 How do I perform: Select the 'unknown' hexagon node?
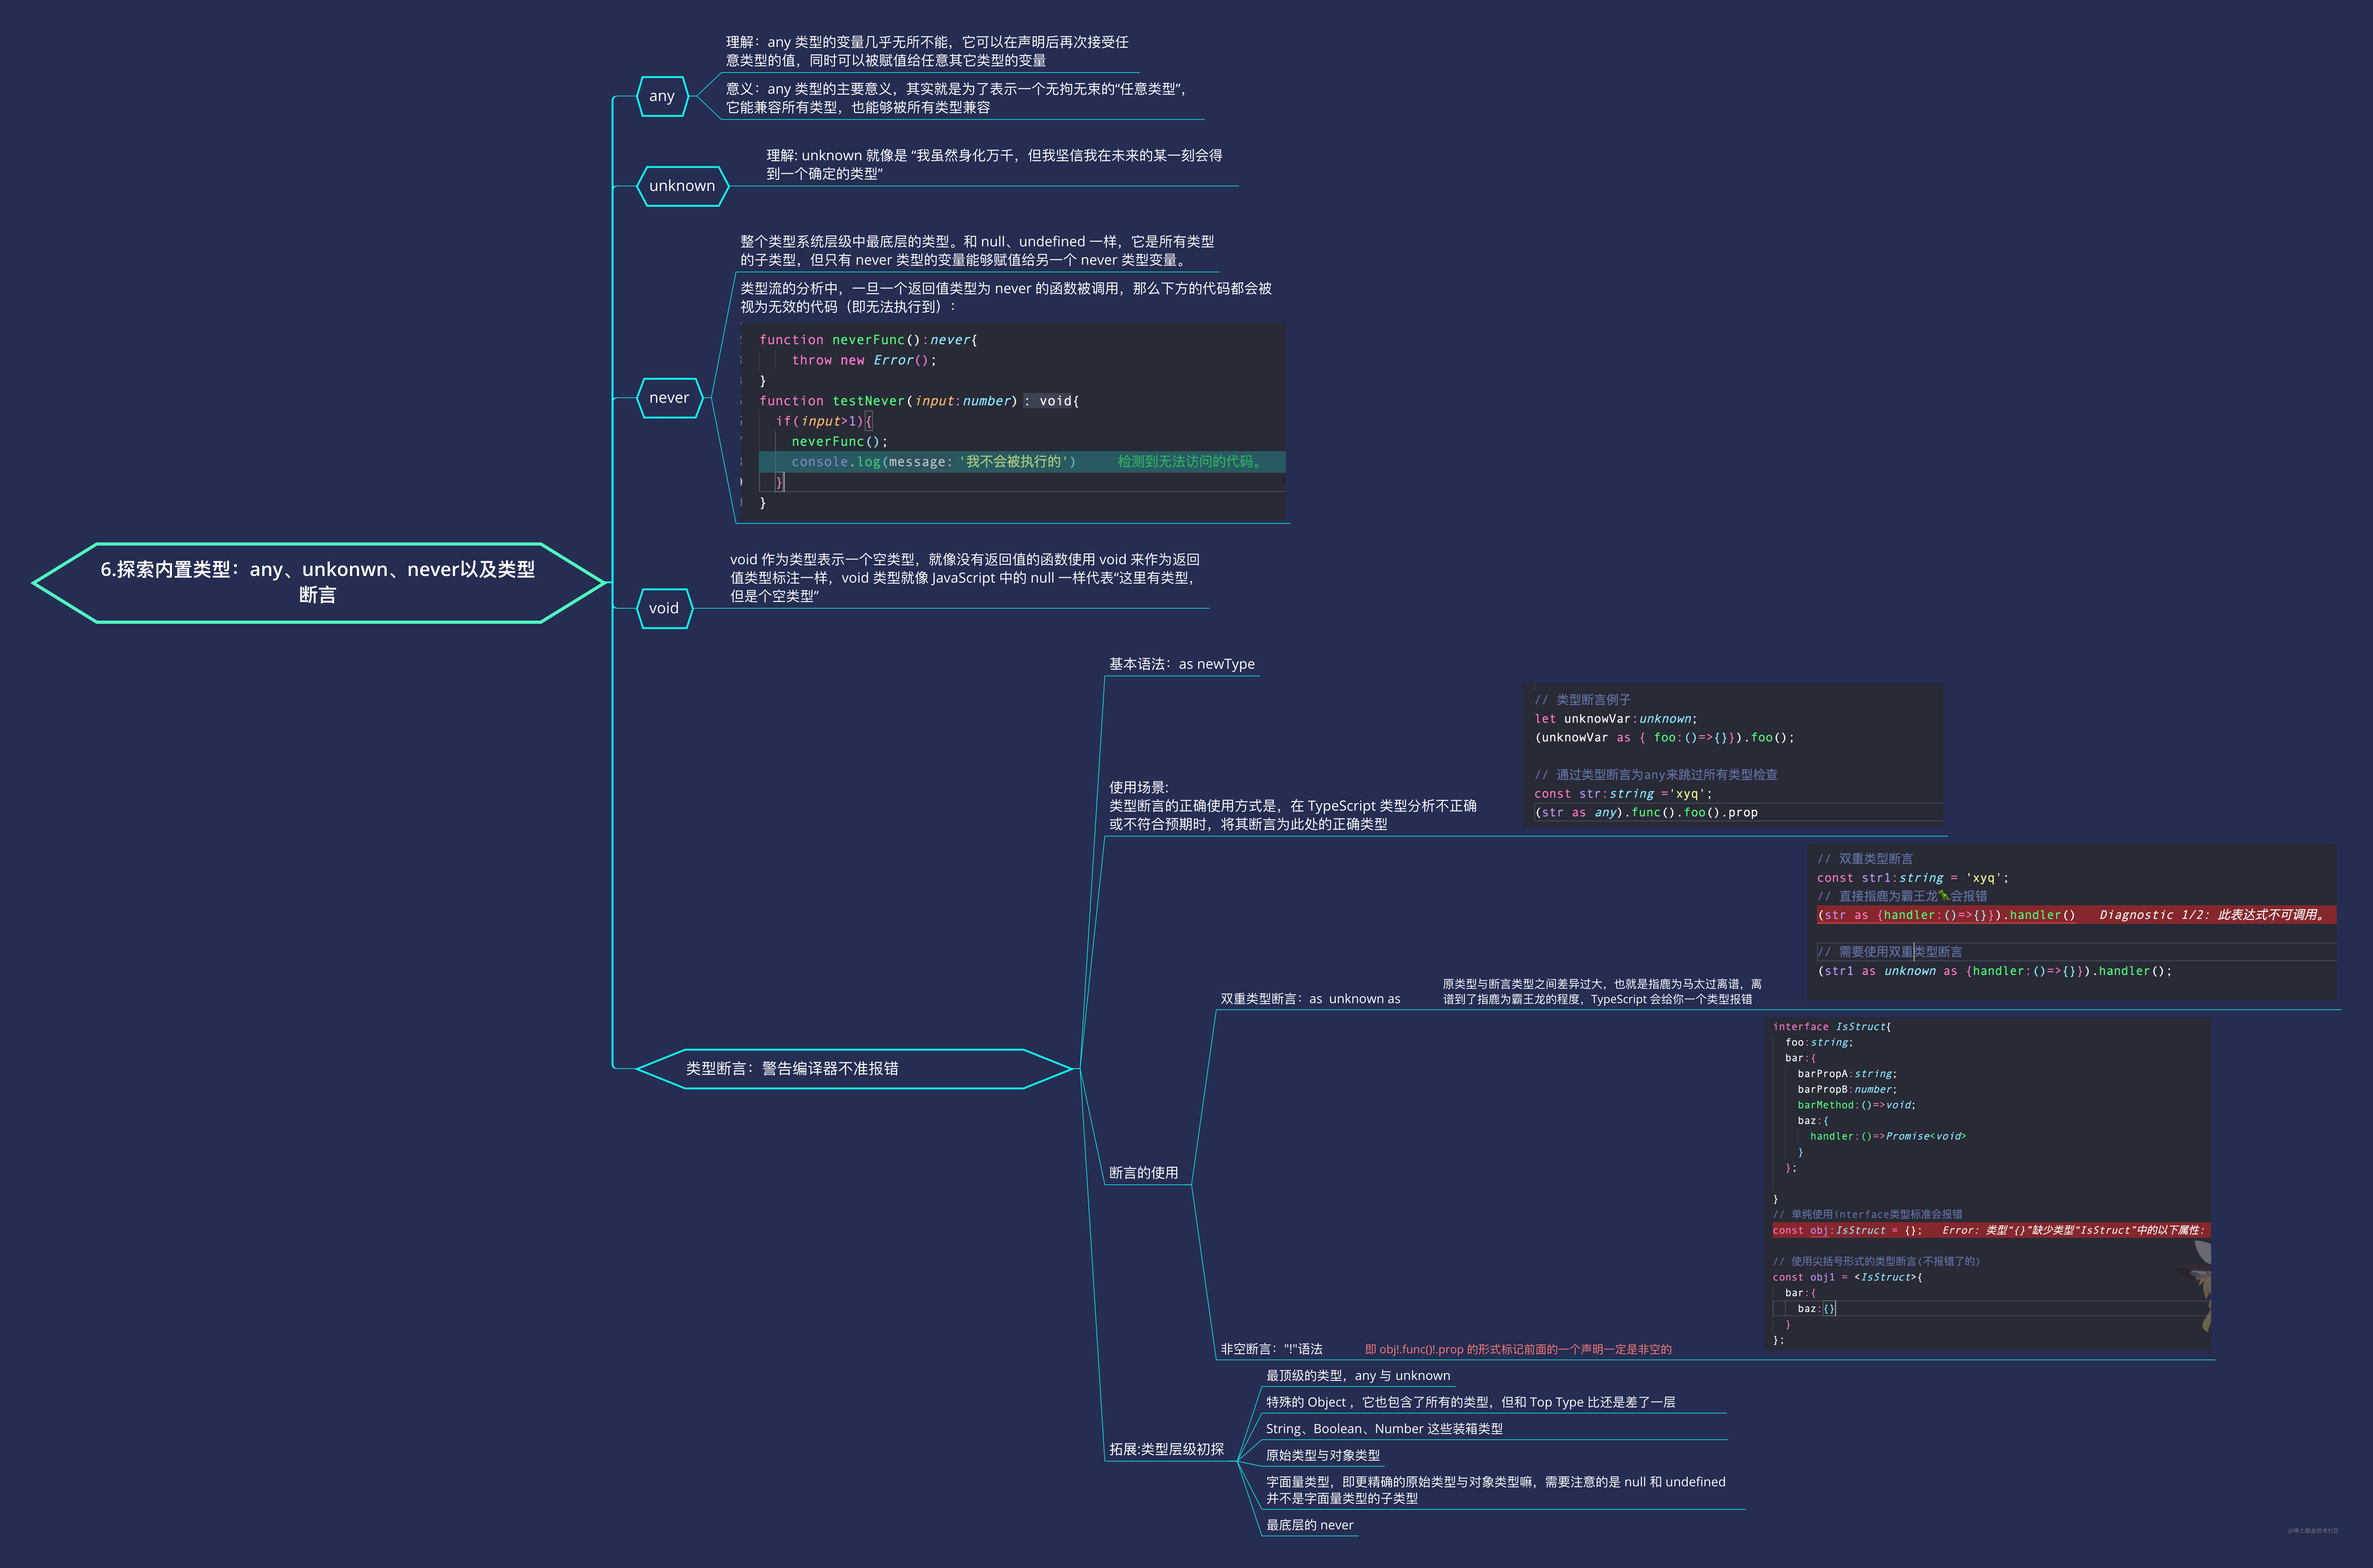(682, 186)
